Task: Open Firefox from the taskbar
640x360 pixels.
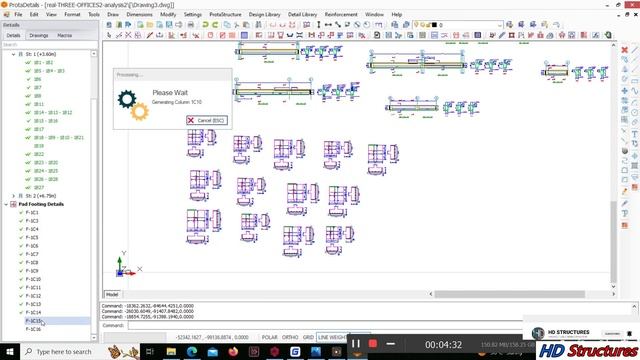Action: pos(233,351)
